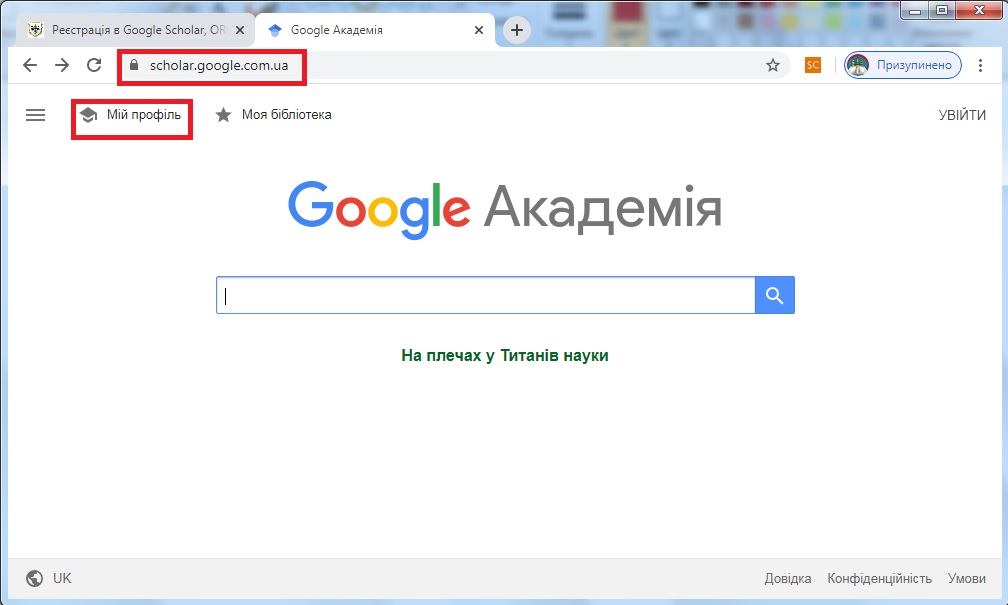The width and height of the screenshot is (1008, 605).
Task: View site info via the padlock icon
Action: point(134,65)
